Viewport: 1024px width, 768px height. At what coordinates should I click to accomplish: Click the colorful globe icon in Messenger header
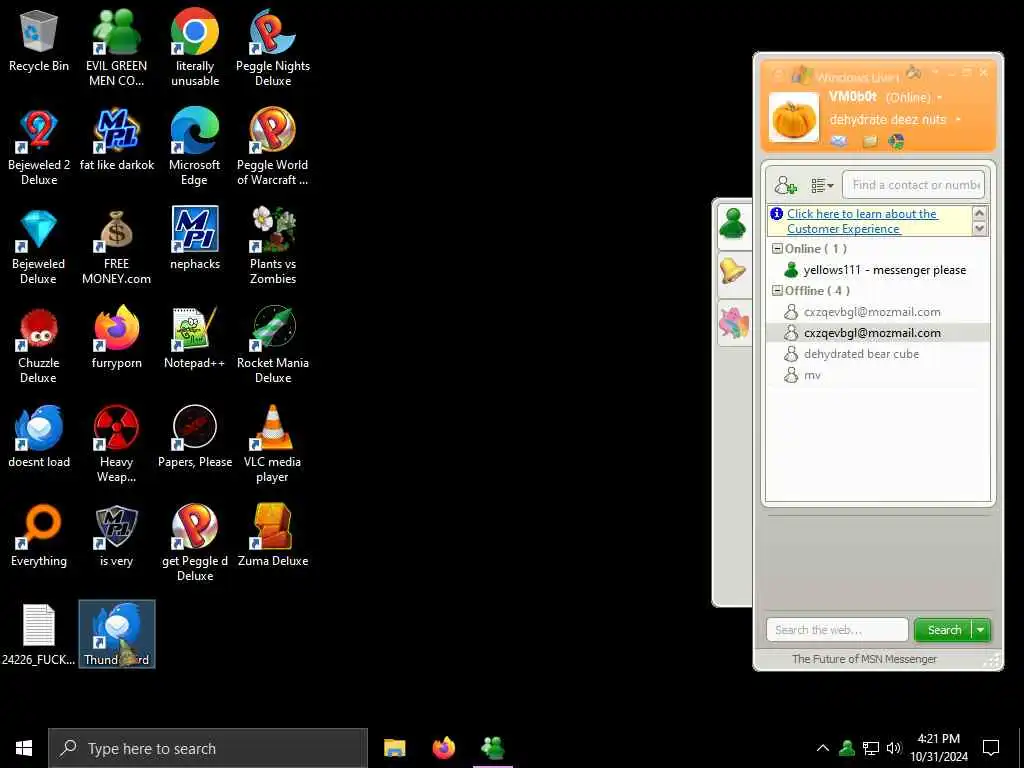(896, 140)
